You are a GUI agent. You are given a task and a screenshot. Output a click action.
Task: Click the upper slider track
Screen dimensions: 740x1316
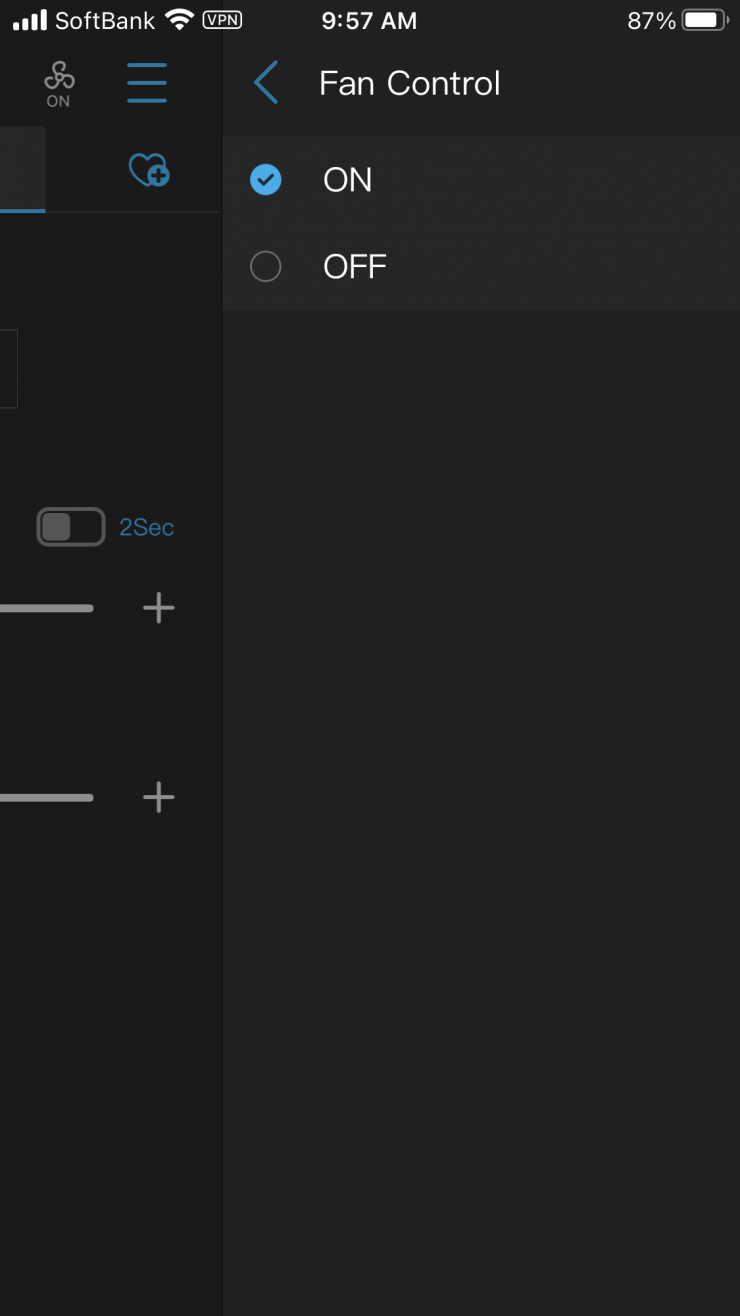click(46, 608)
